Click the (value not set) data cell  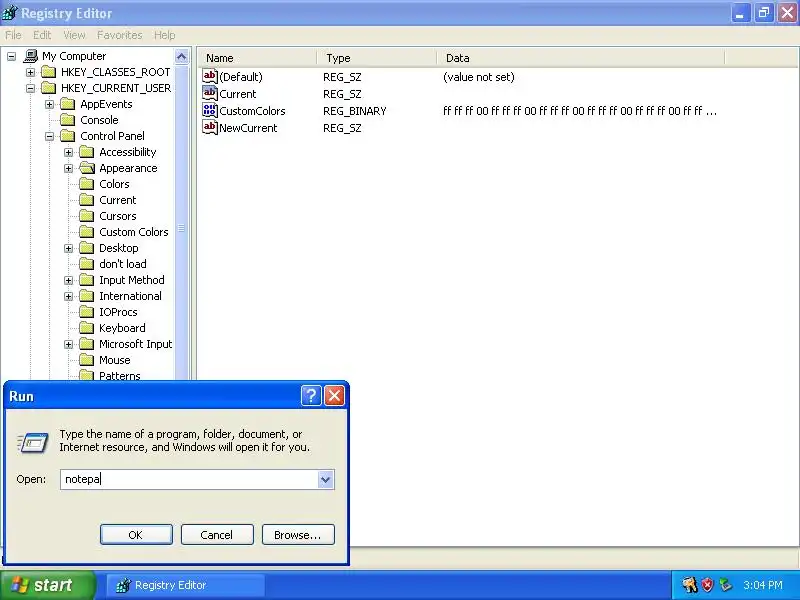coord(479,77)
